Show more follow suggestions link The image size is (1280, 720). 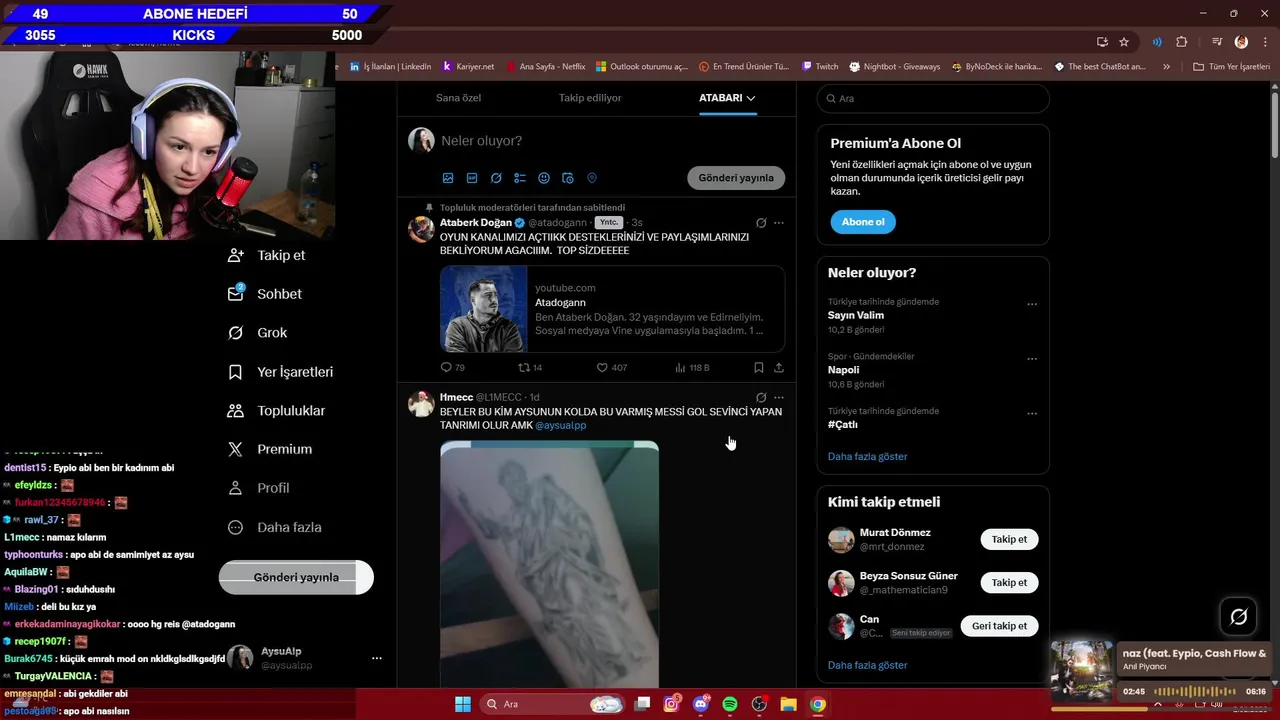(x=867, y=665)
